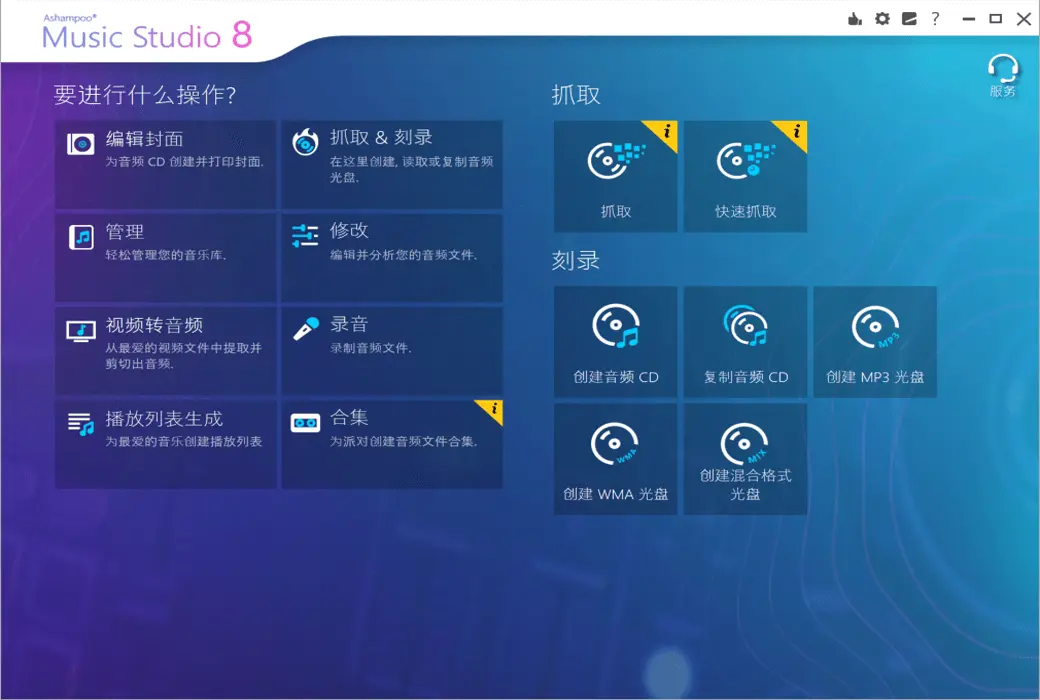This screenshot has height=700, width=1040.
Task: Click the text 为最爱的音乐创建播放列表
Action: [x=184, y=441]
